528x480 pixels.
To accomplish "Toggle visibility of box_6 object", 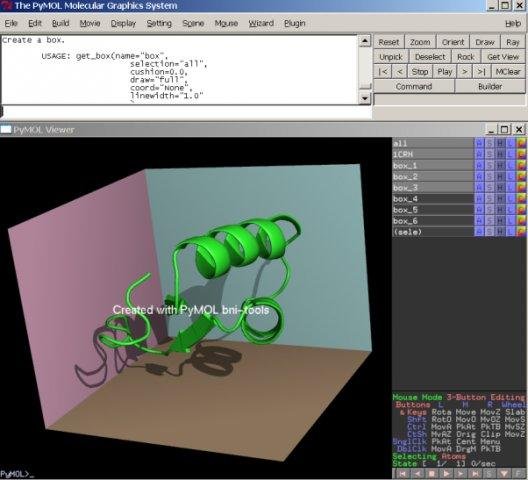I will (433, 221).
